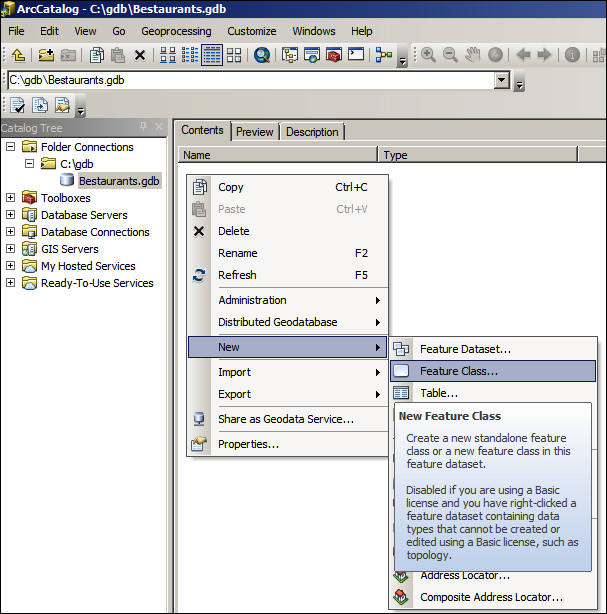
Task: Open Properties... from context menu
Action: (x=288, y=444)
